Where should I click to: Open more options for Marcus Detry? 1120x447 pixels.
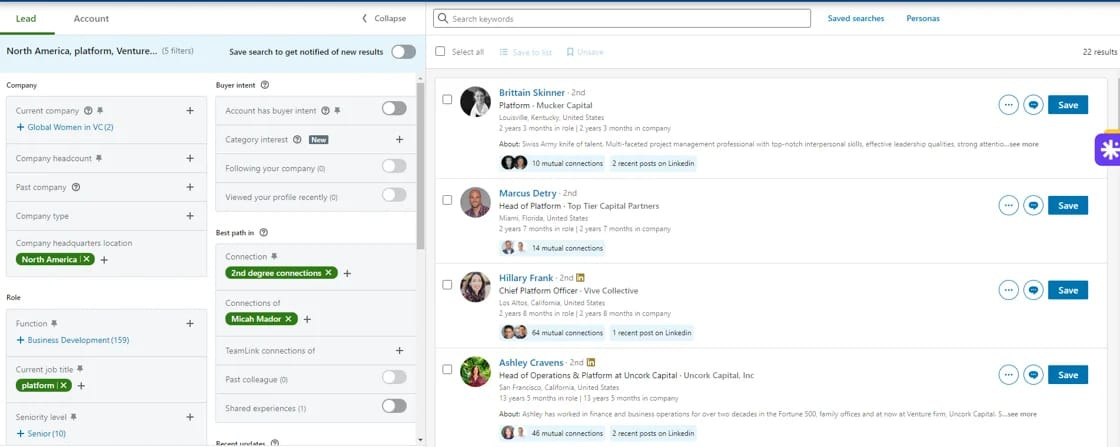click(1009, 206)
